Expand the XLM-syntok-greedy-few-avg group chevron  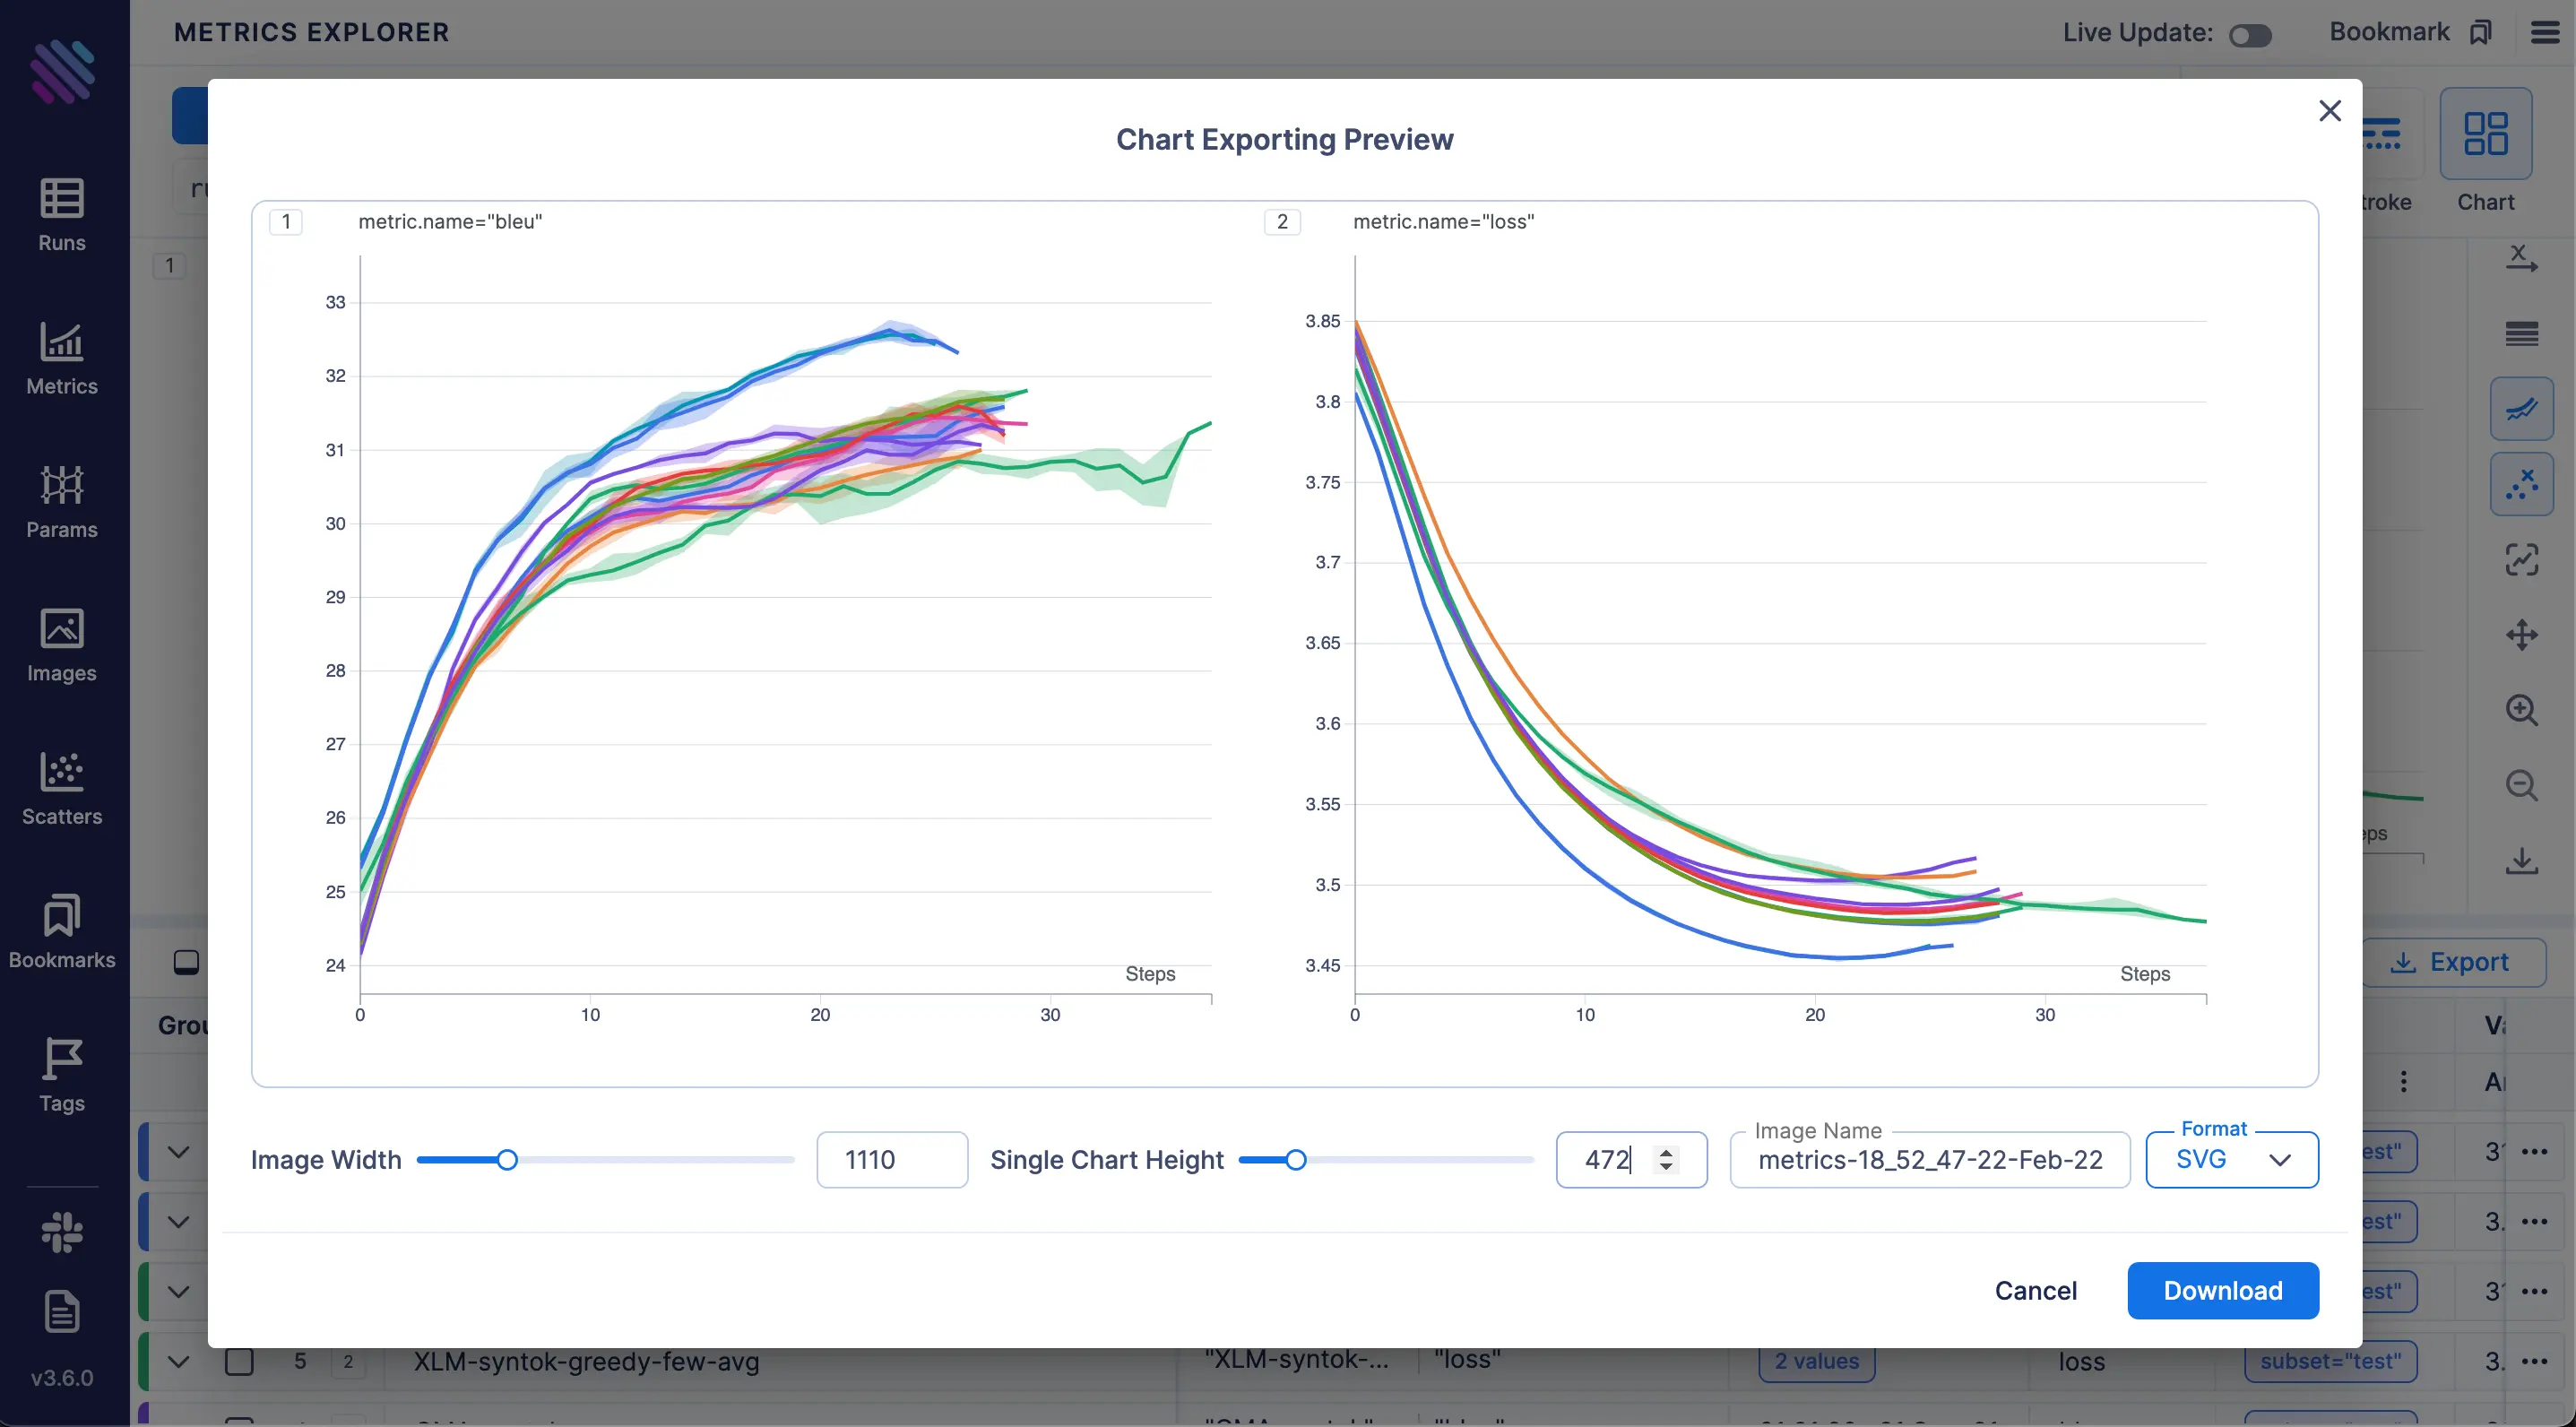pos(178,1361)
